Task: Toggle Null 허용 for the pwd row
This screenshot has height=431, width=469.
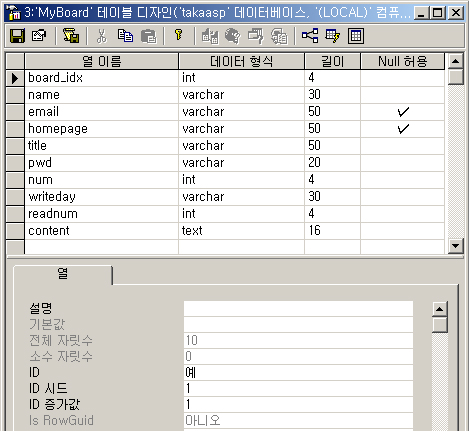Action: [402, 163]
